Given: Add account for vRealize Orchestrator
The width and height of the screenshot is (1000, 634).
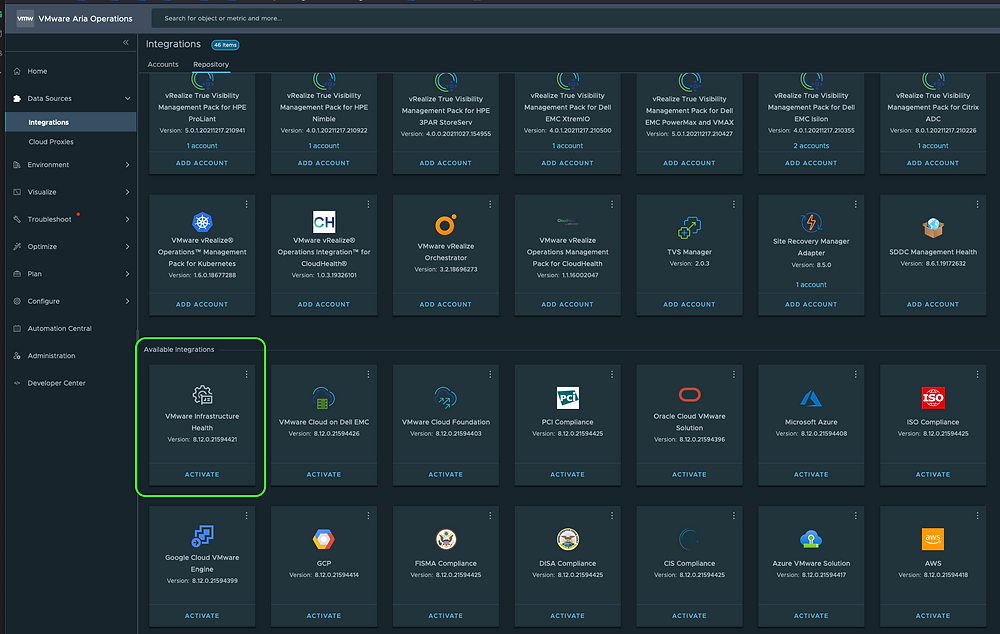Looking at the screenshot, I should point(446,305).
